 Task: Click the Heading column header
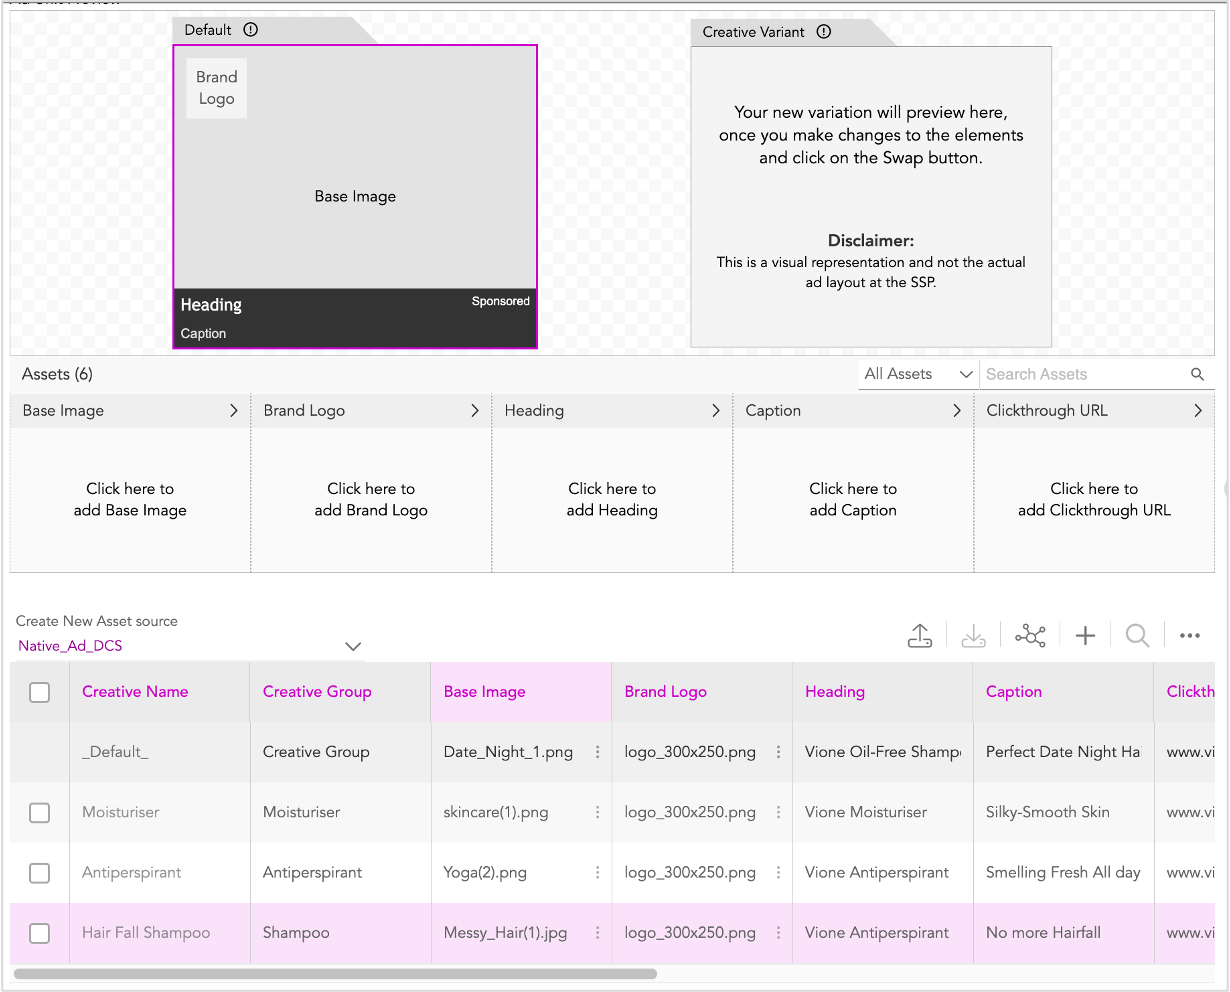click(835, 692)
